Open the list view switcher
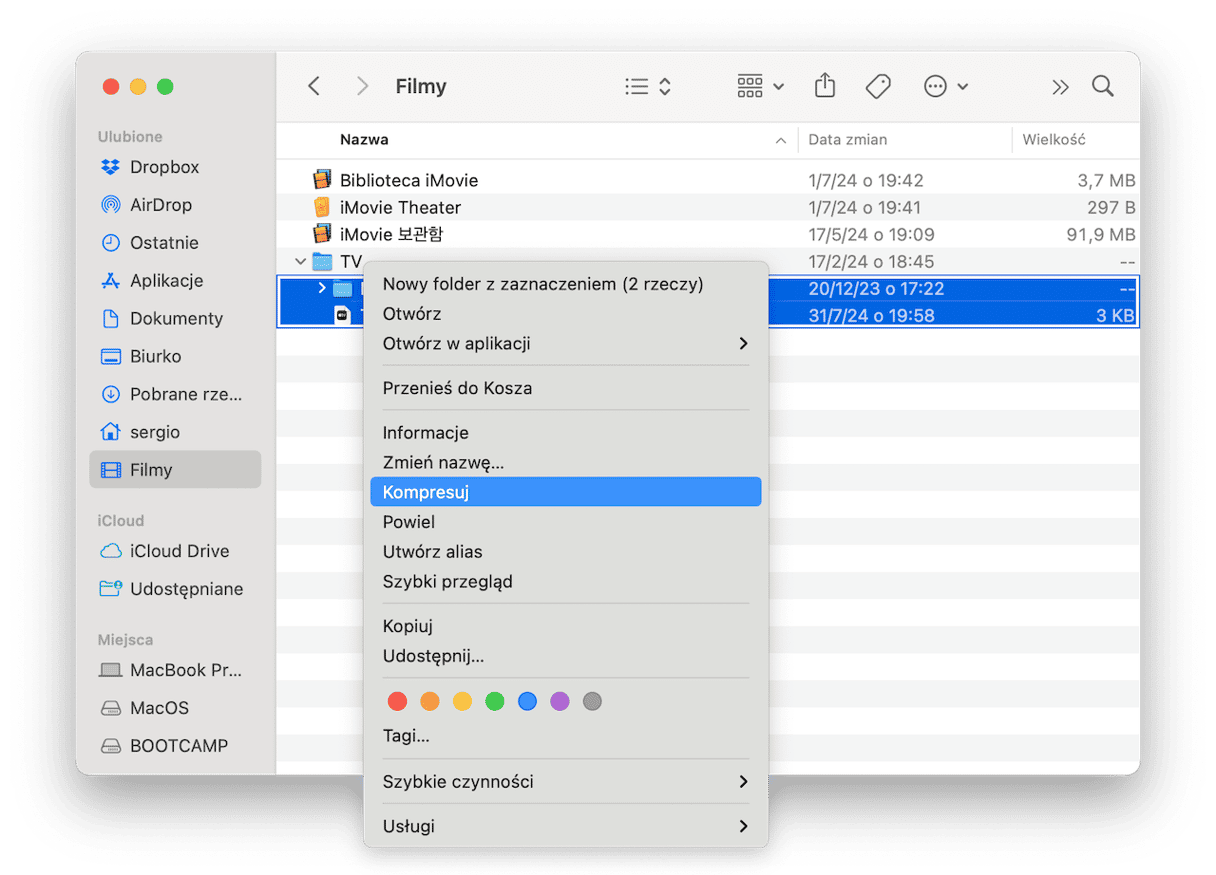The height and width of the screenshot is (875, 1216). (648, 87)
